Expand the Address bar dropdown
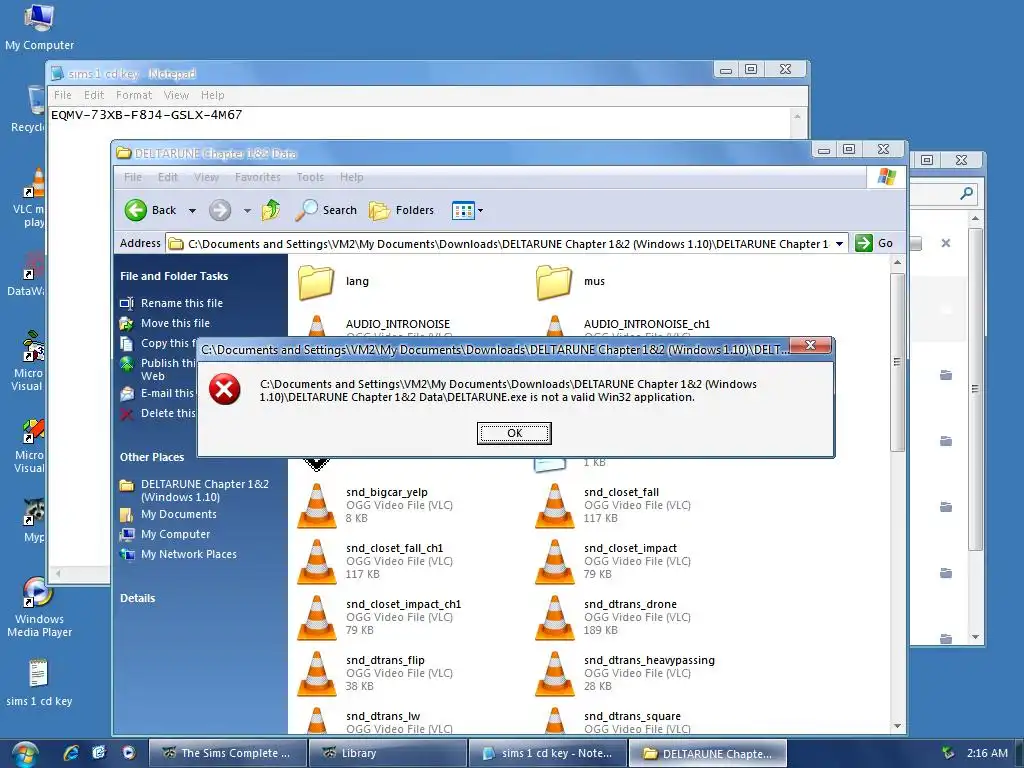The image size is (1024, 768). click(x=839, y=244)
